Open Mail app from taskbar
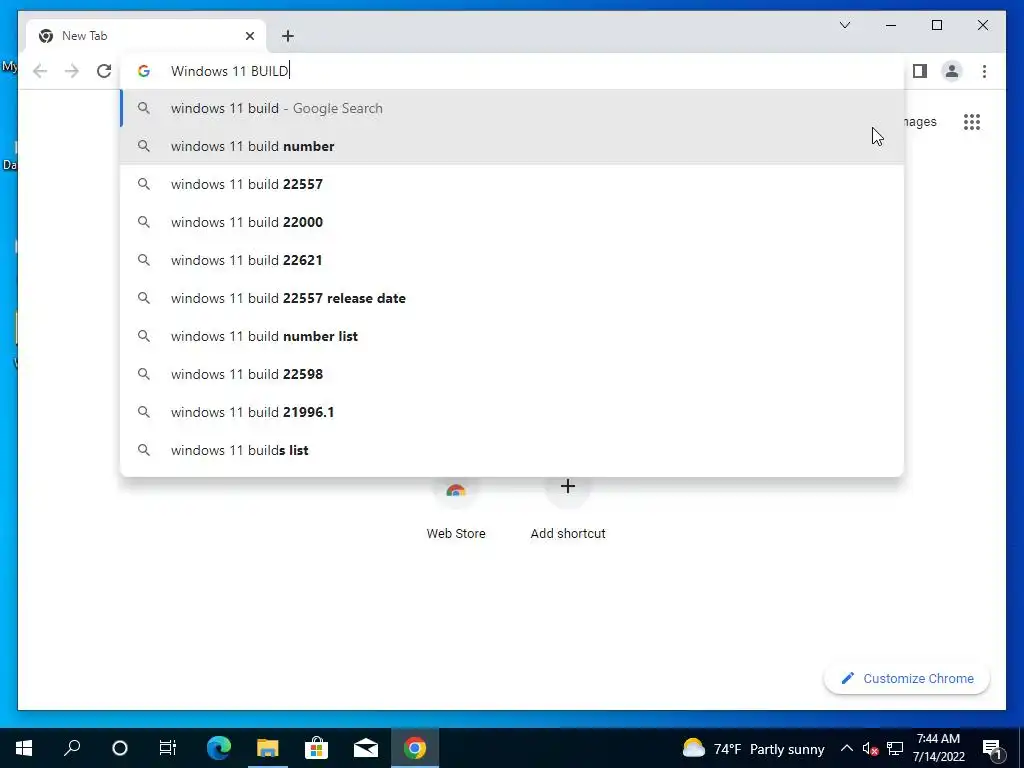1024x768 pixels. coord(366,748)
